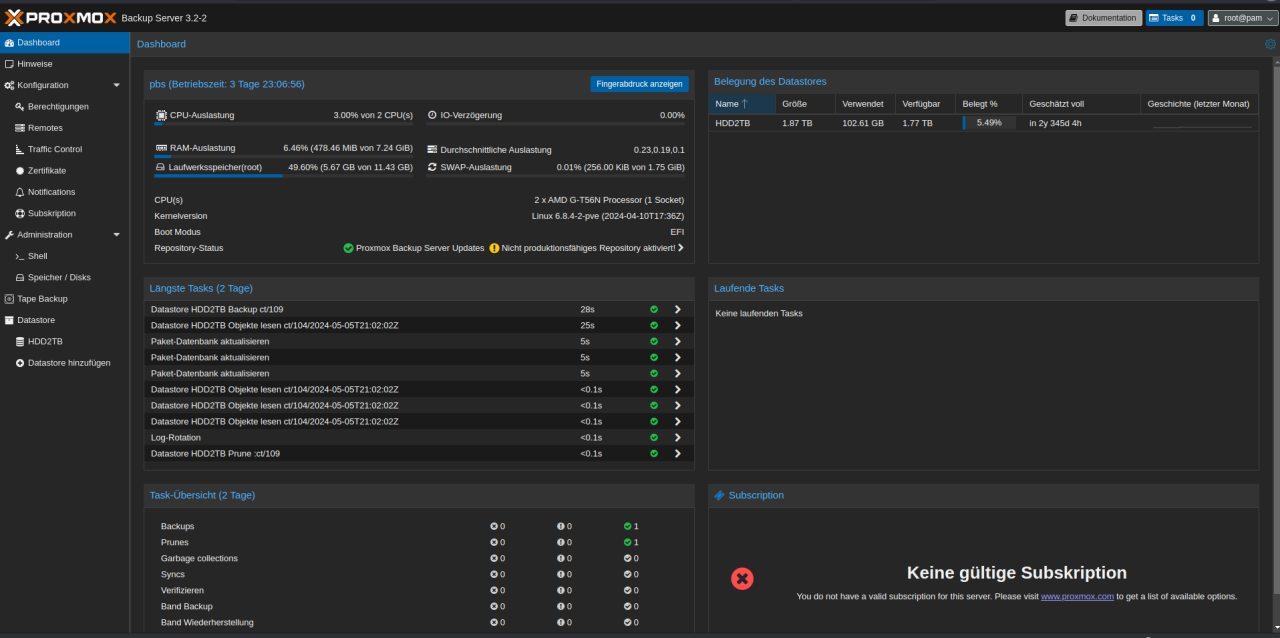Click the Verwendet column header
This screenshot has width=1280, height=638.
[865, 104]
